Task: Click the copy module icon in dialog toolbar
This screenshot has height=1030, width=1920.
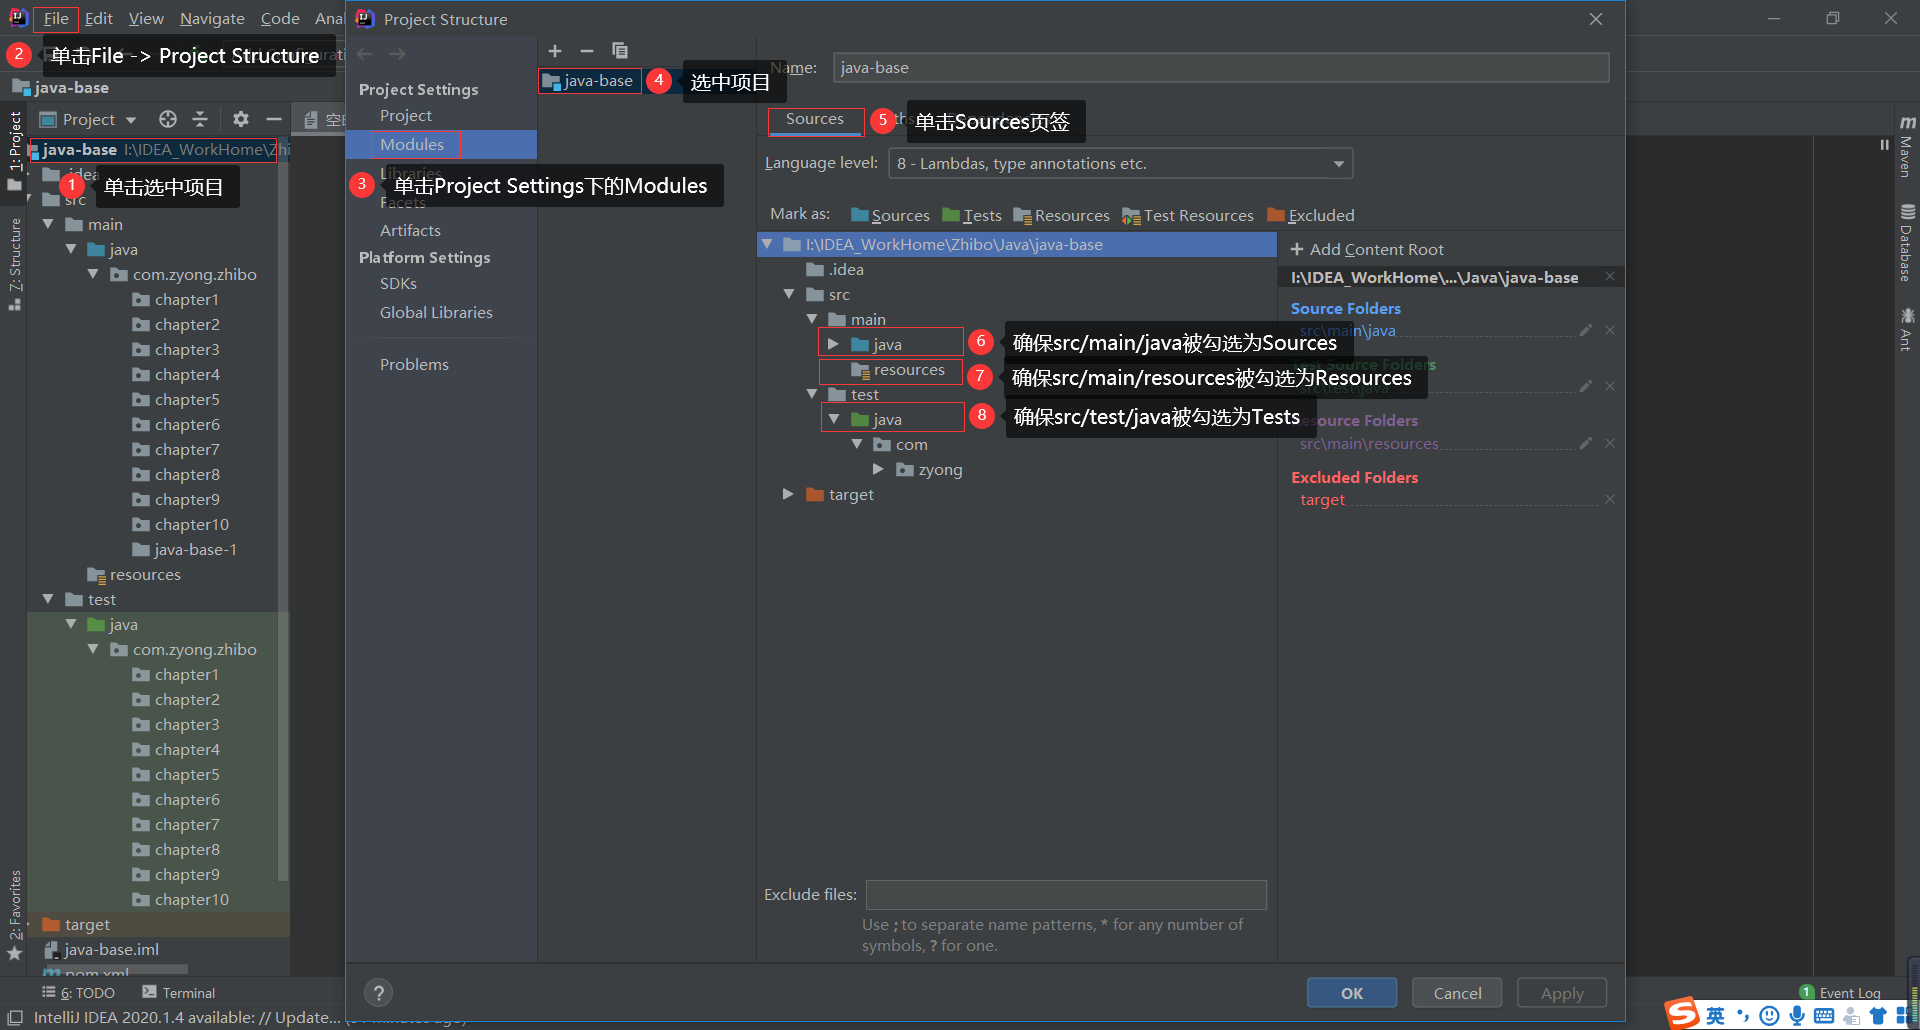Action: pyautogui.click(x=620, y=50)
